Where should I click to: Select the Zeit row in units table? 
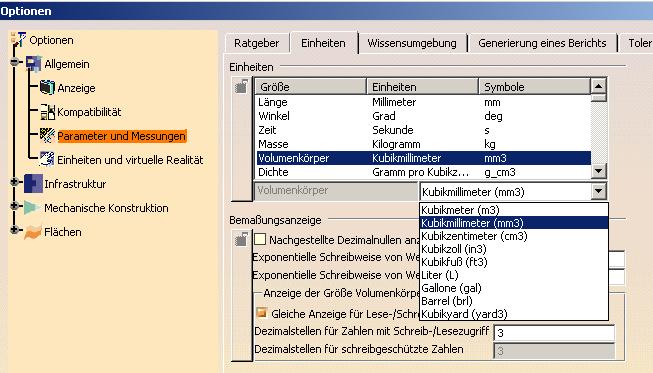click(x=423, y=130)
